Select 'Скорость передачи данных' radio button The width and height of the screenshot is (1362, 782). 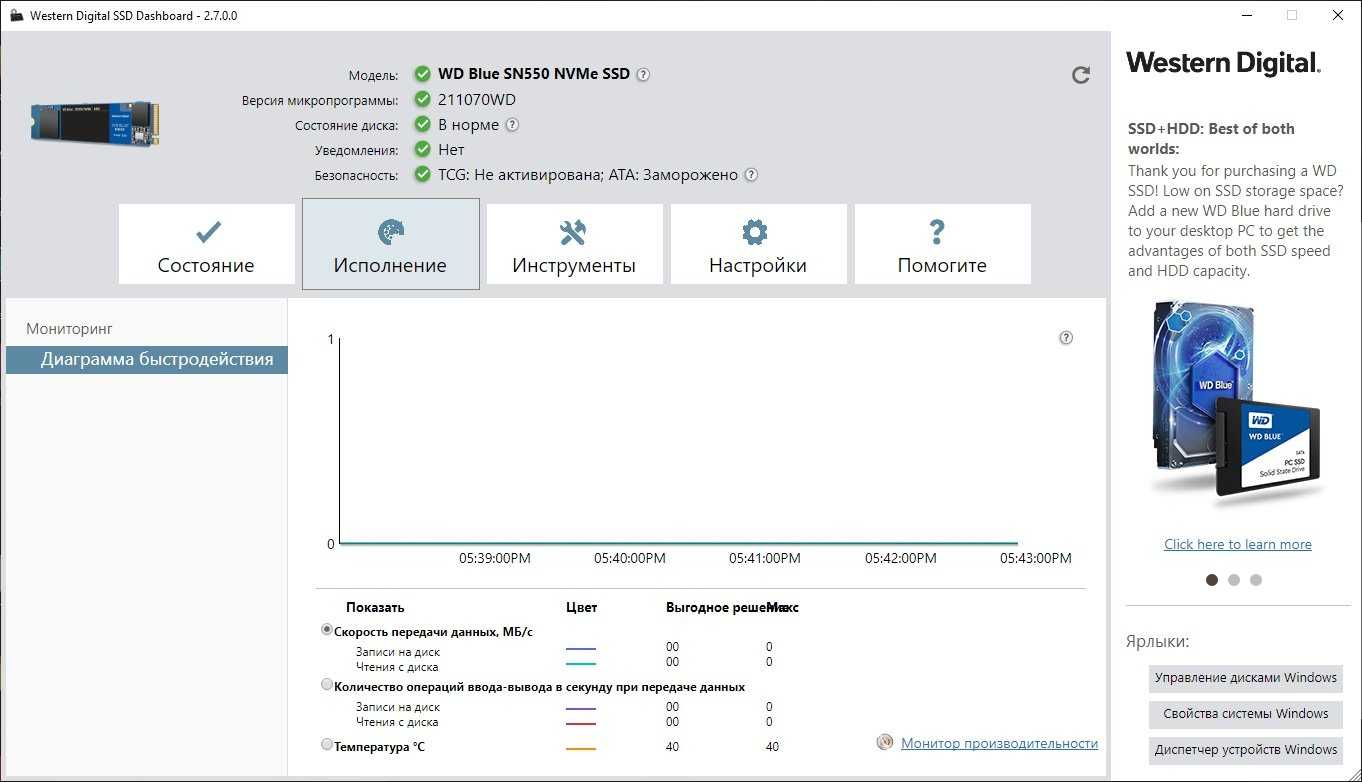(327, 630)
